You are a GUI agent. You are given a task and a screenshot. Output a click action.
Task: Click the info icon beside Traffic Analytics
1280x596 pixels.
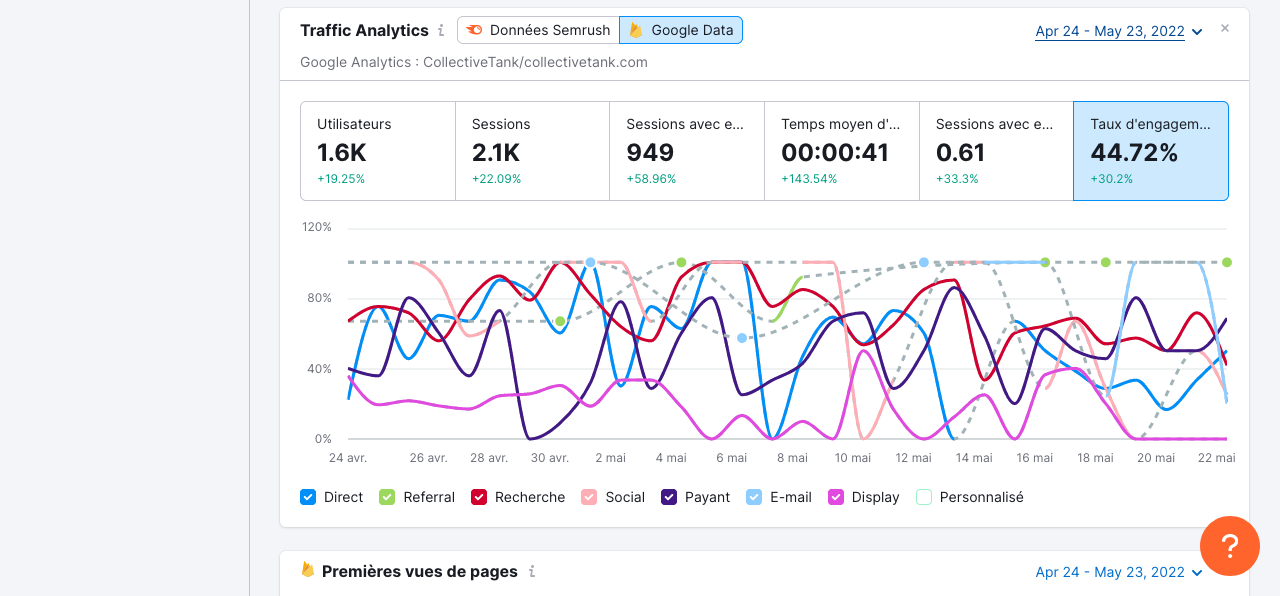click(x=441, y=31)
